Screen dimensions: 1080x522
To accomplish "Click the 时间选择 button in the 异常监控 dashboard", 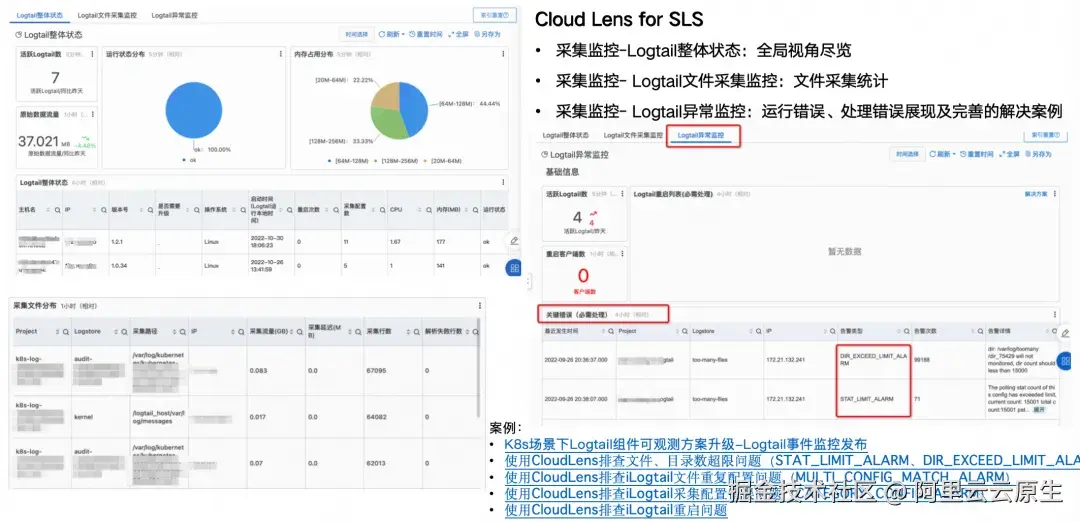I will 906,154.
